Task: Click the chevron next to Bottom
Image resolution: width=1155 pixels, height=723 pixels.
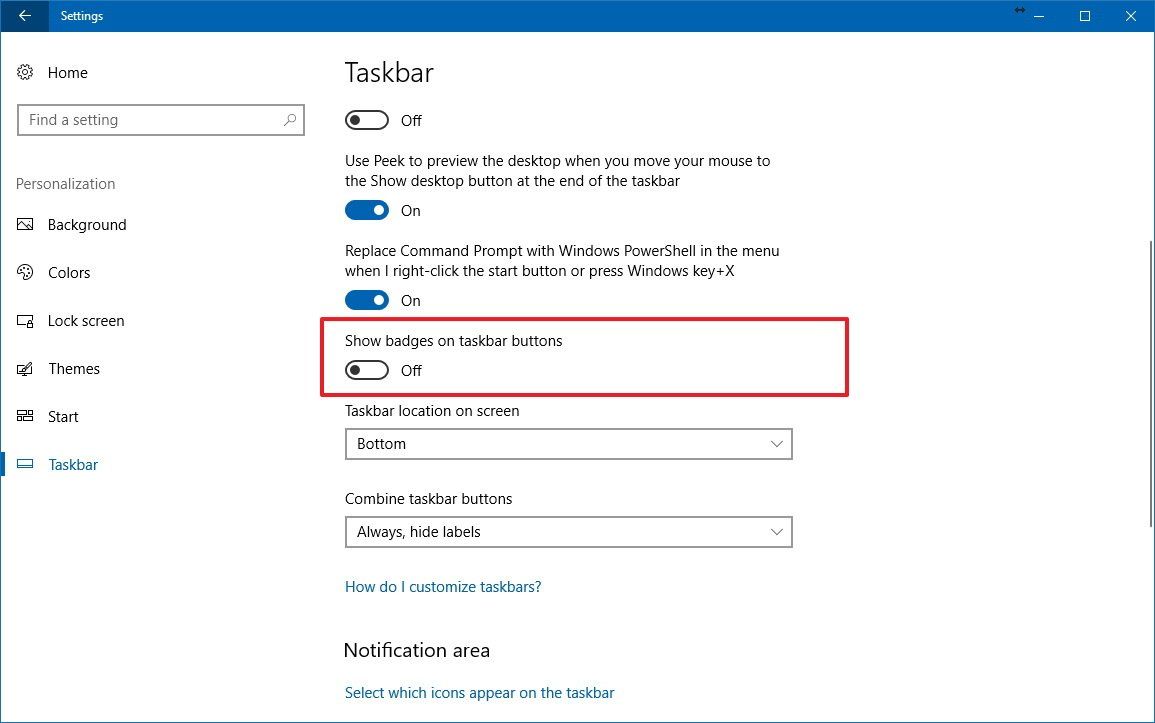Action: [x=777, y=443]
